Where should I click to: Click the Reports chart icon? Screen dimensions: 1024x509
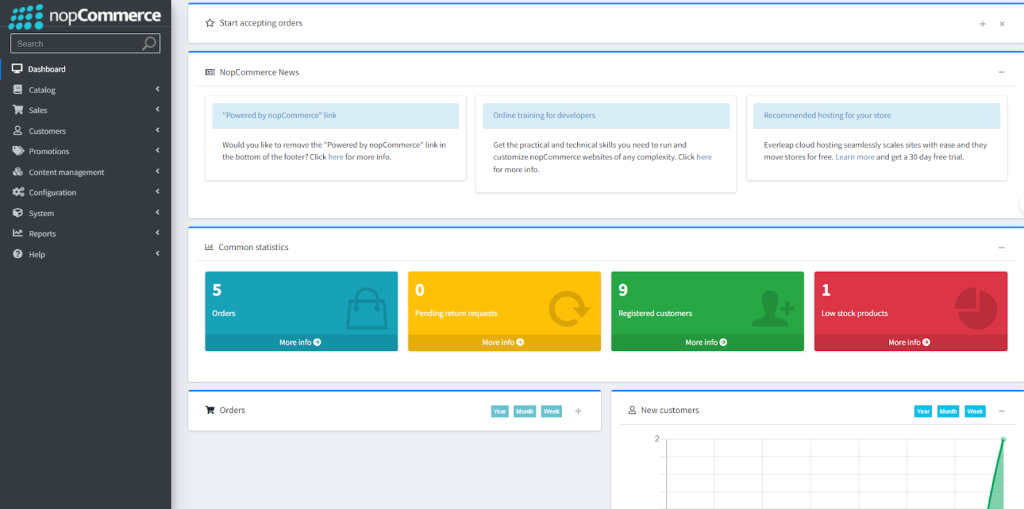[x=17, y=233]
